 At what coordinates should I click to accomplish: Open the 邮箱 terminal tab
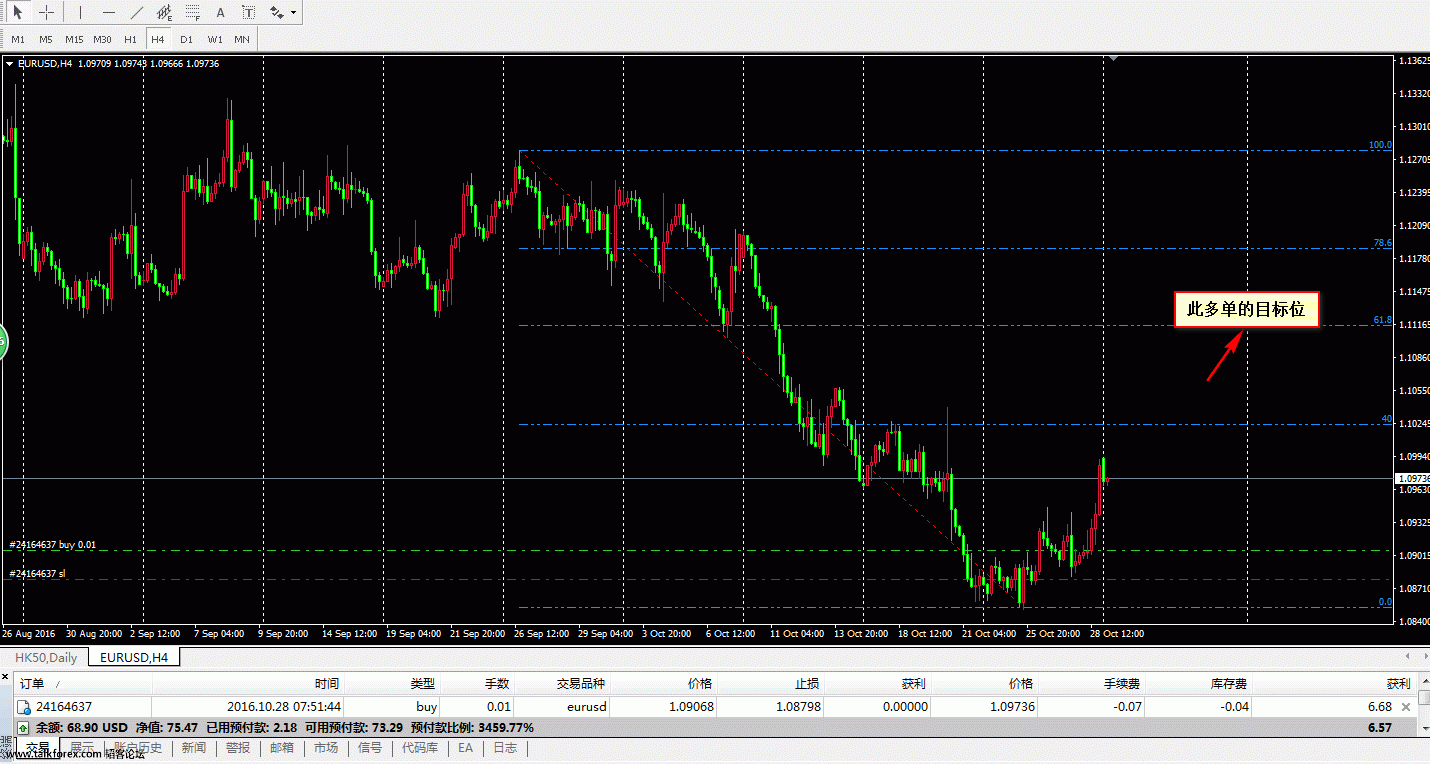pos(282,748)
